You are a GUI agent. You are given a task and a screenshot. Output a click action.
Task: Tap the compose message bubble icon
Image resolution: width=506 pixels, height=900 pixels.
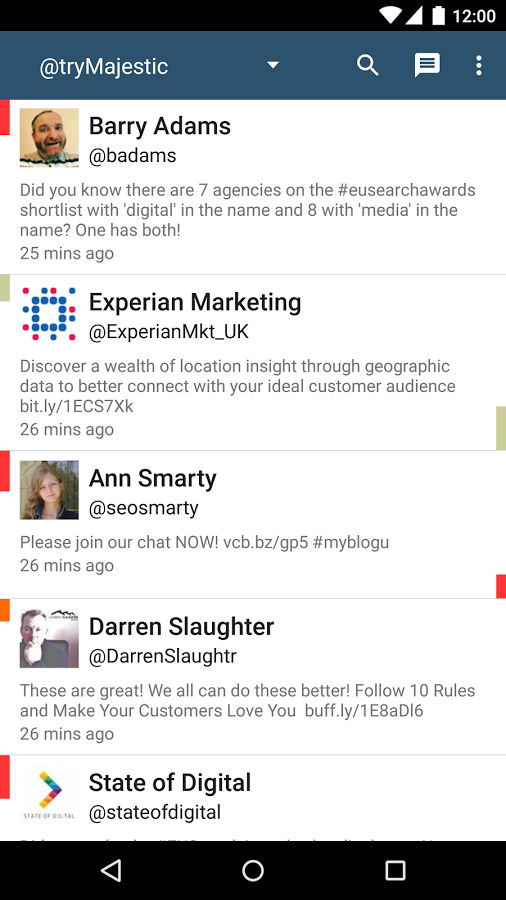(427, 65)
